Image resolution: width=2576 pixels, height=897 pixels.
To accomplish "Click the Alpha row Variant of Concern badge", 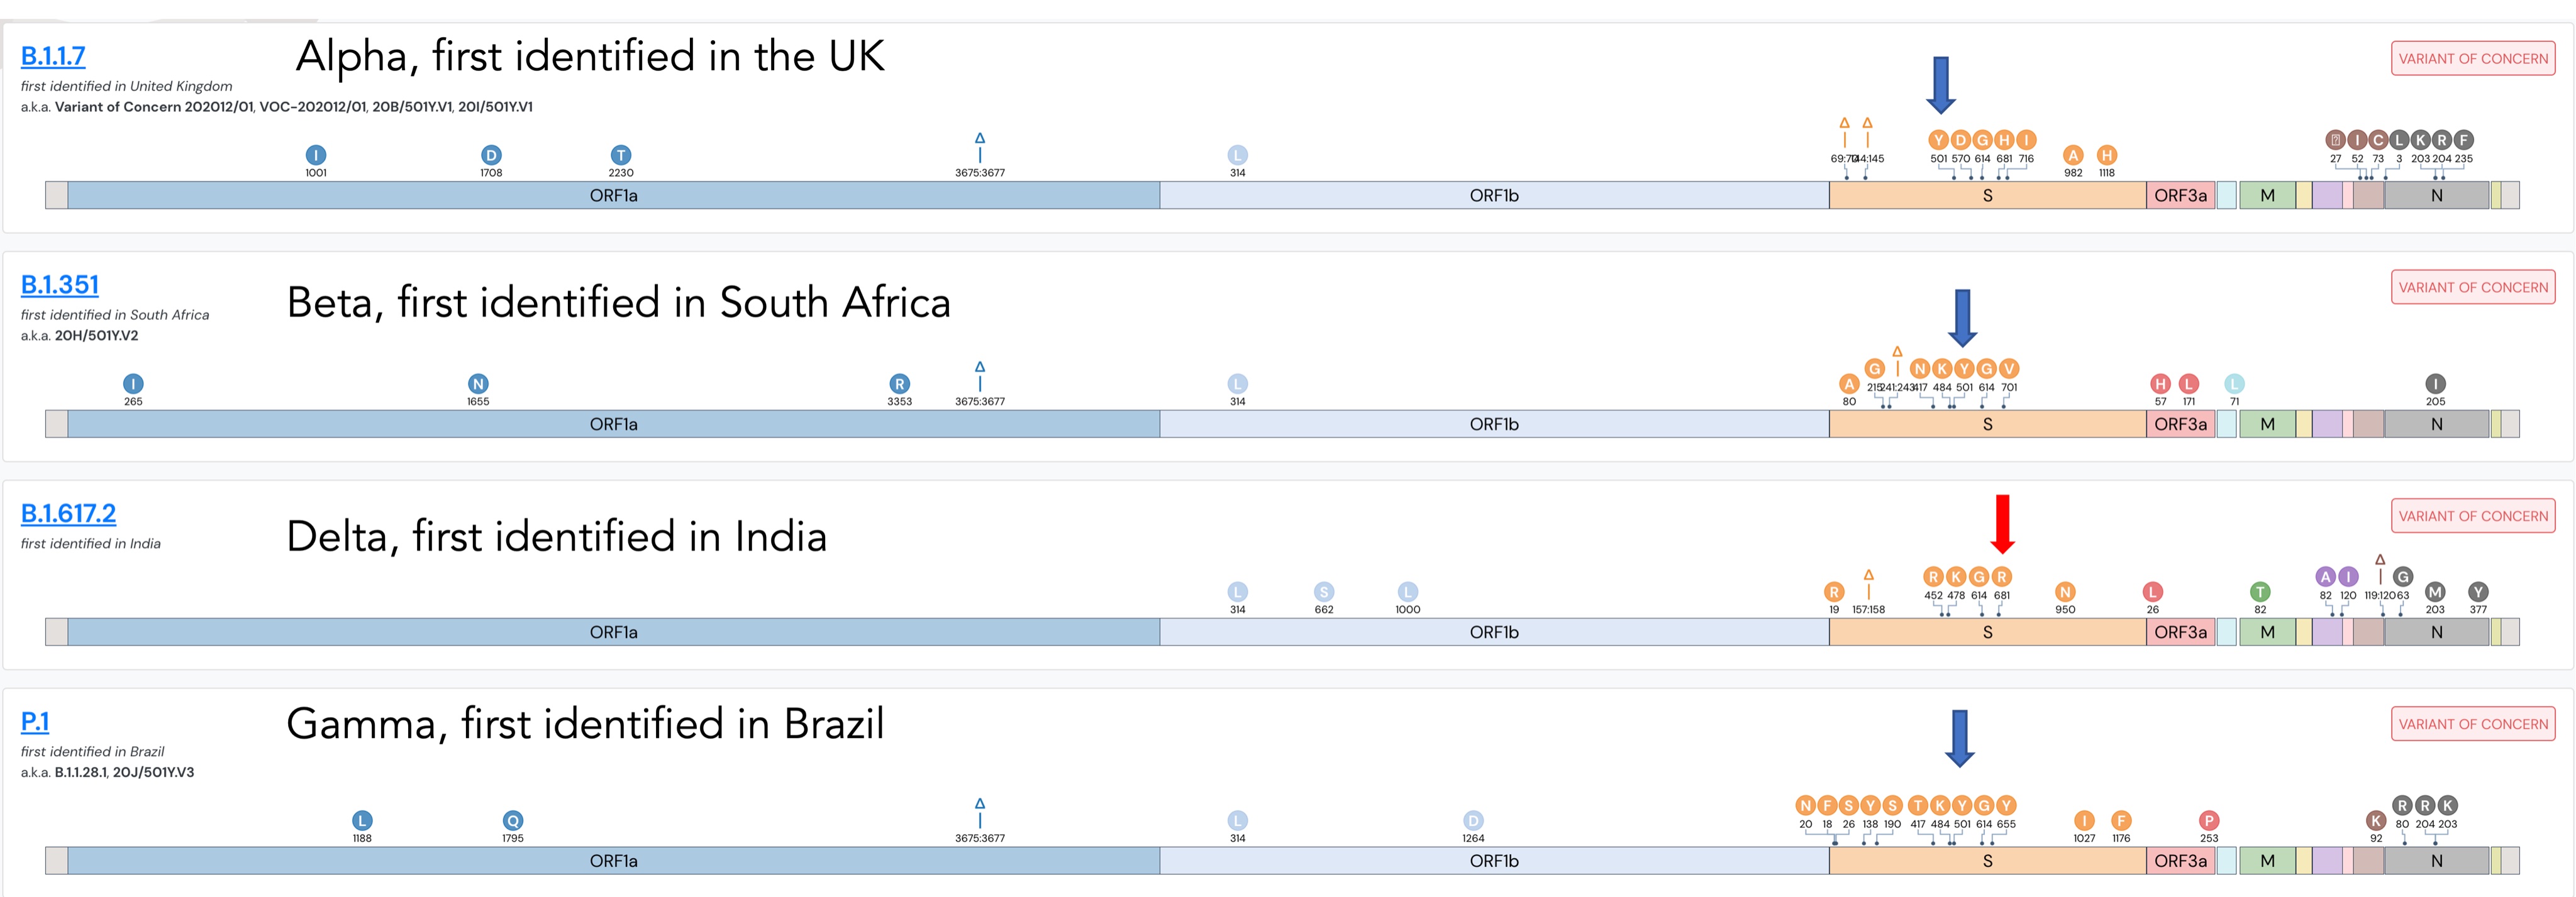I will click(2472, 59).
